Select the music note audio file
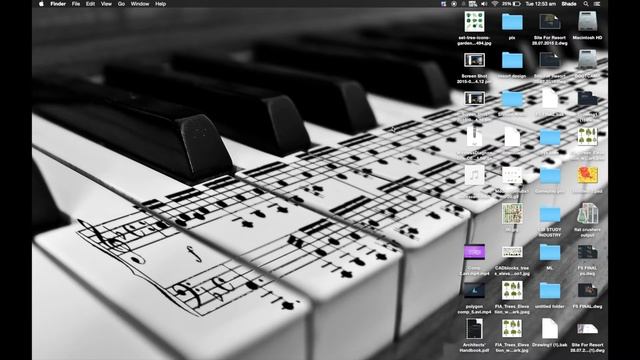This screenshot has height=360, width=640. 474,176
